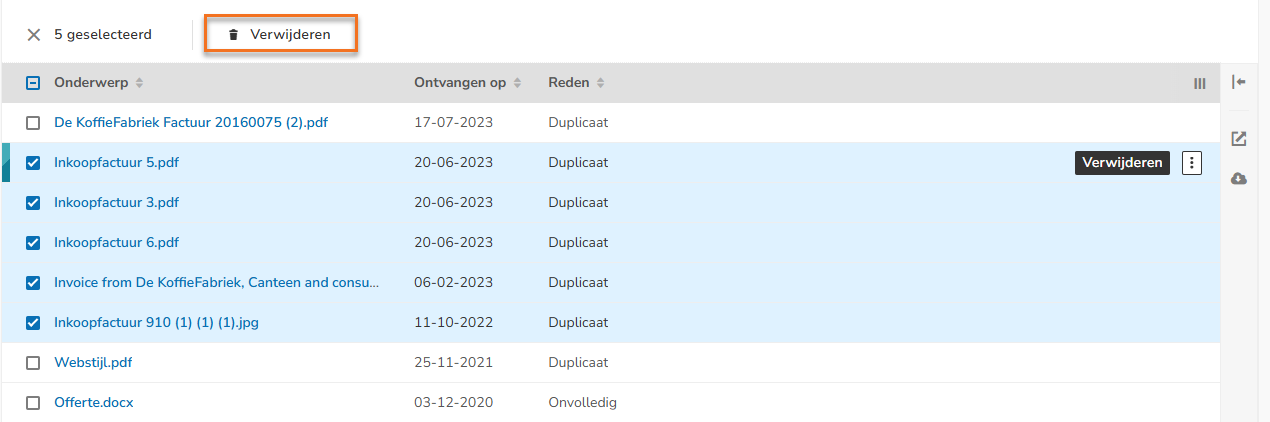Check the Offerte.docx checkbox

click(33, 403)
